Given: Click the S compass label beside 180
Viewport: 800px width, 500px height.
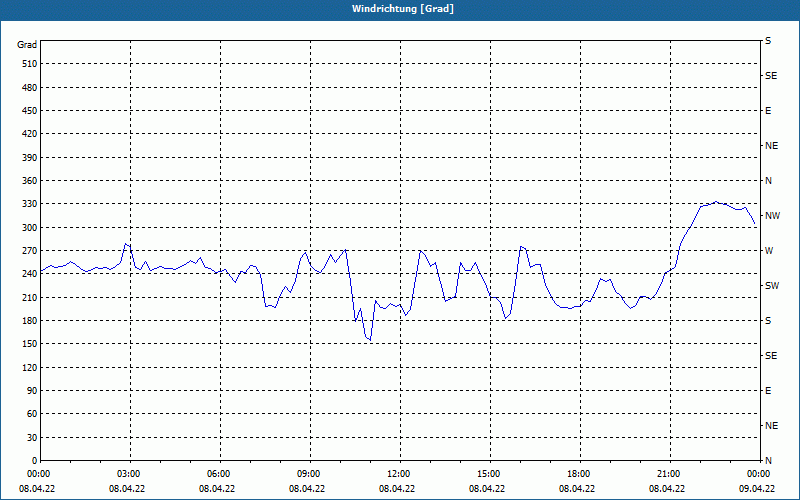Looking at the screenshot, I should point(768,321).
